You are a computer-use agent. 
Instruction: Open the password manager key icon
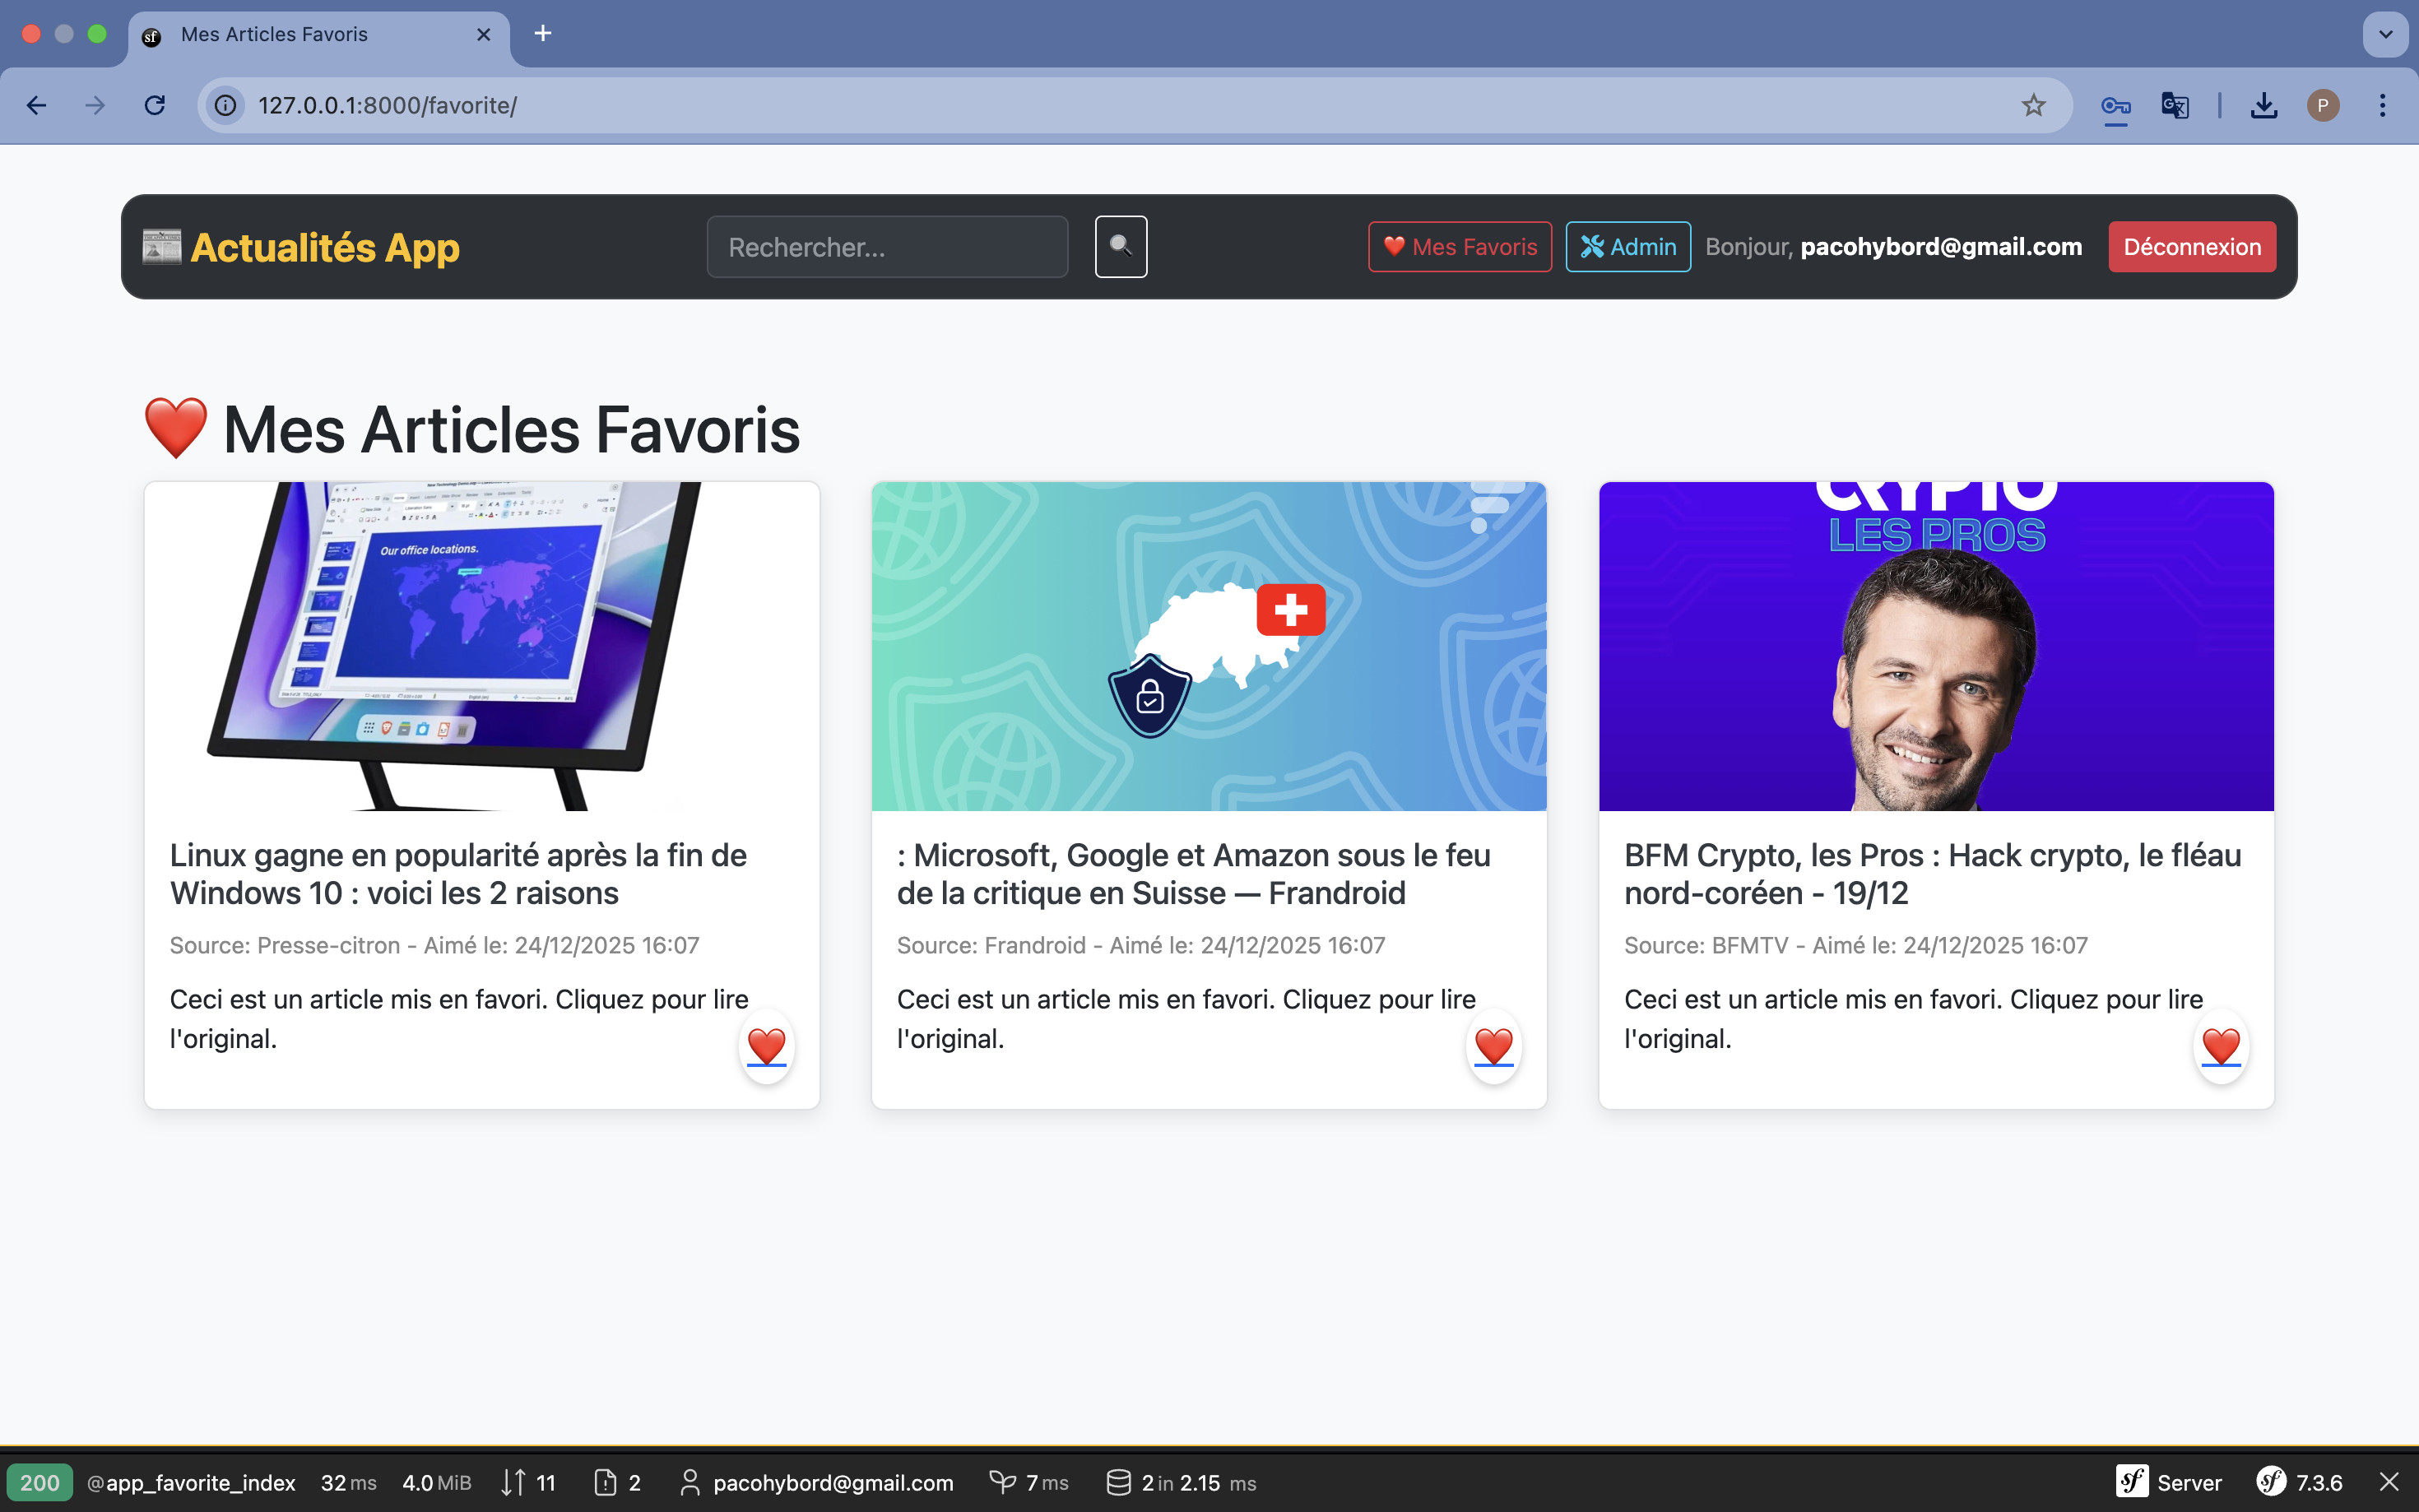pyautogui.click(x=2115, y=105)
